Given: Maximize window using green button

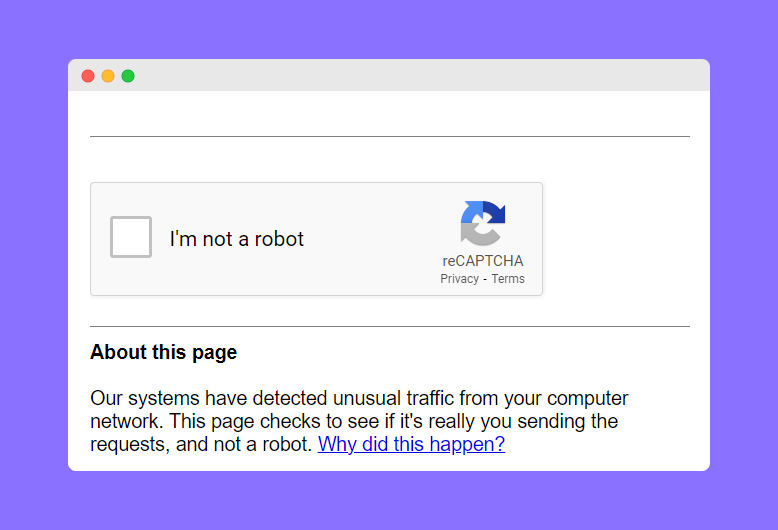Looking at the screenshot, I should click(x=128, y=76).
